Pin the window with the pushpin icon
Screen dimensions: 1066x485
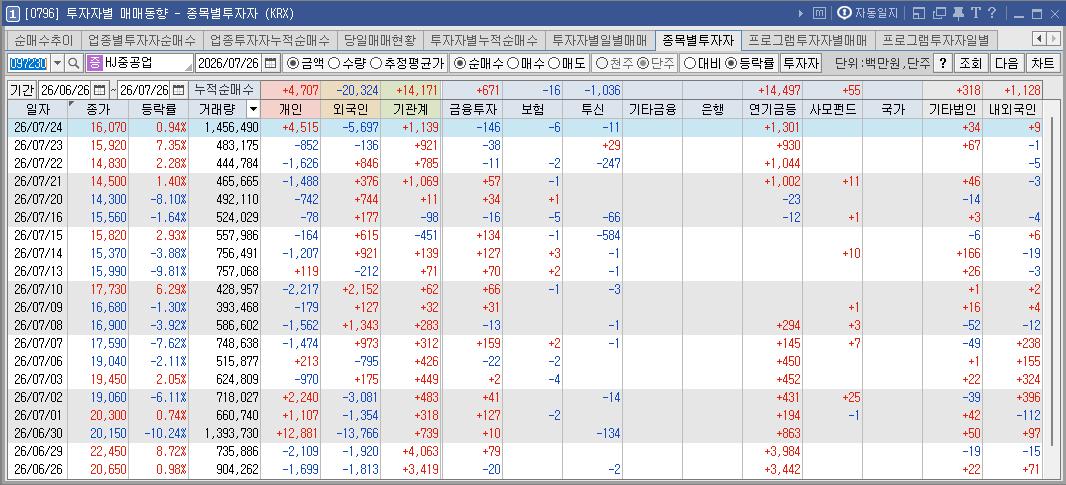point(959,13)
